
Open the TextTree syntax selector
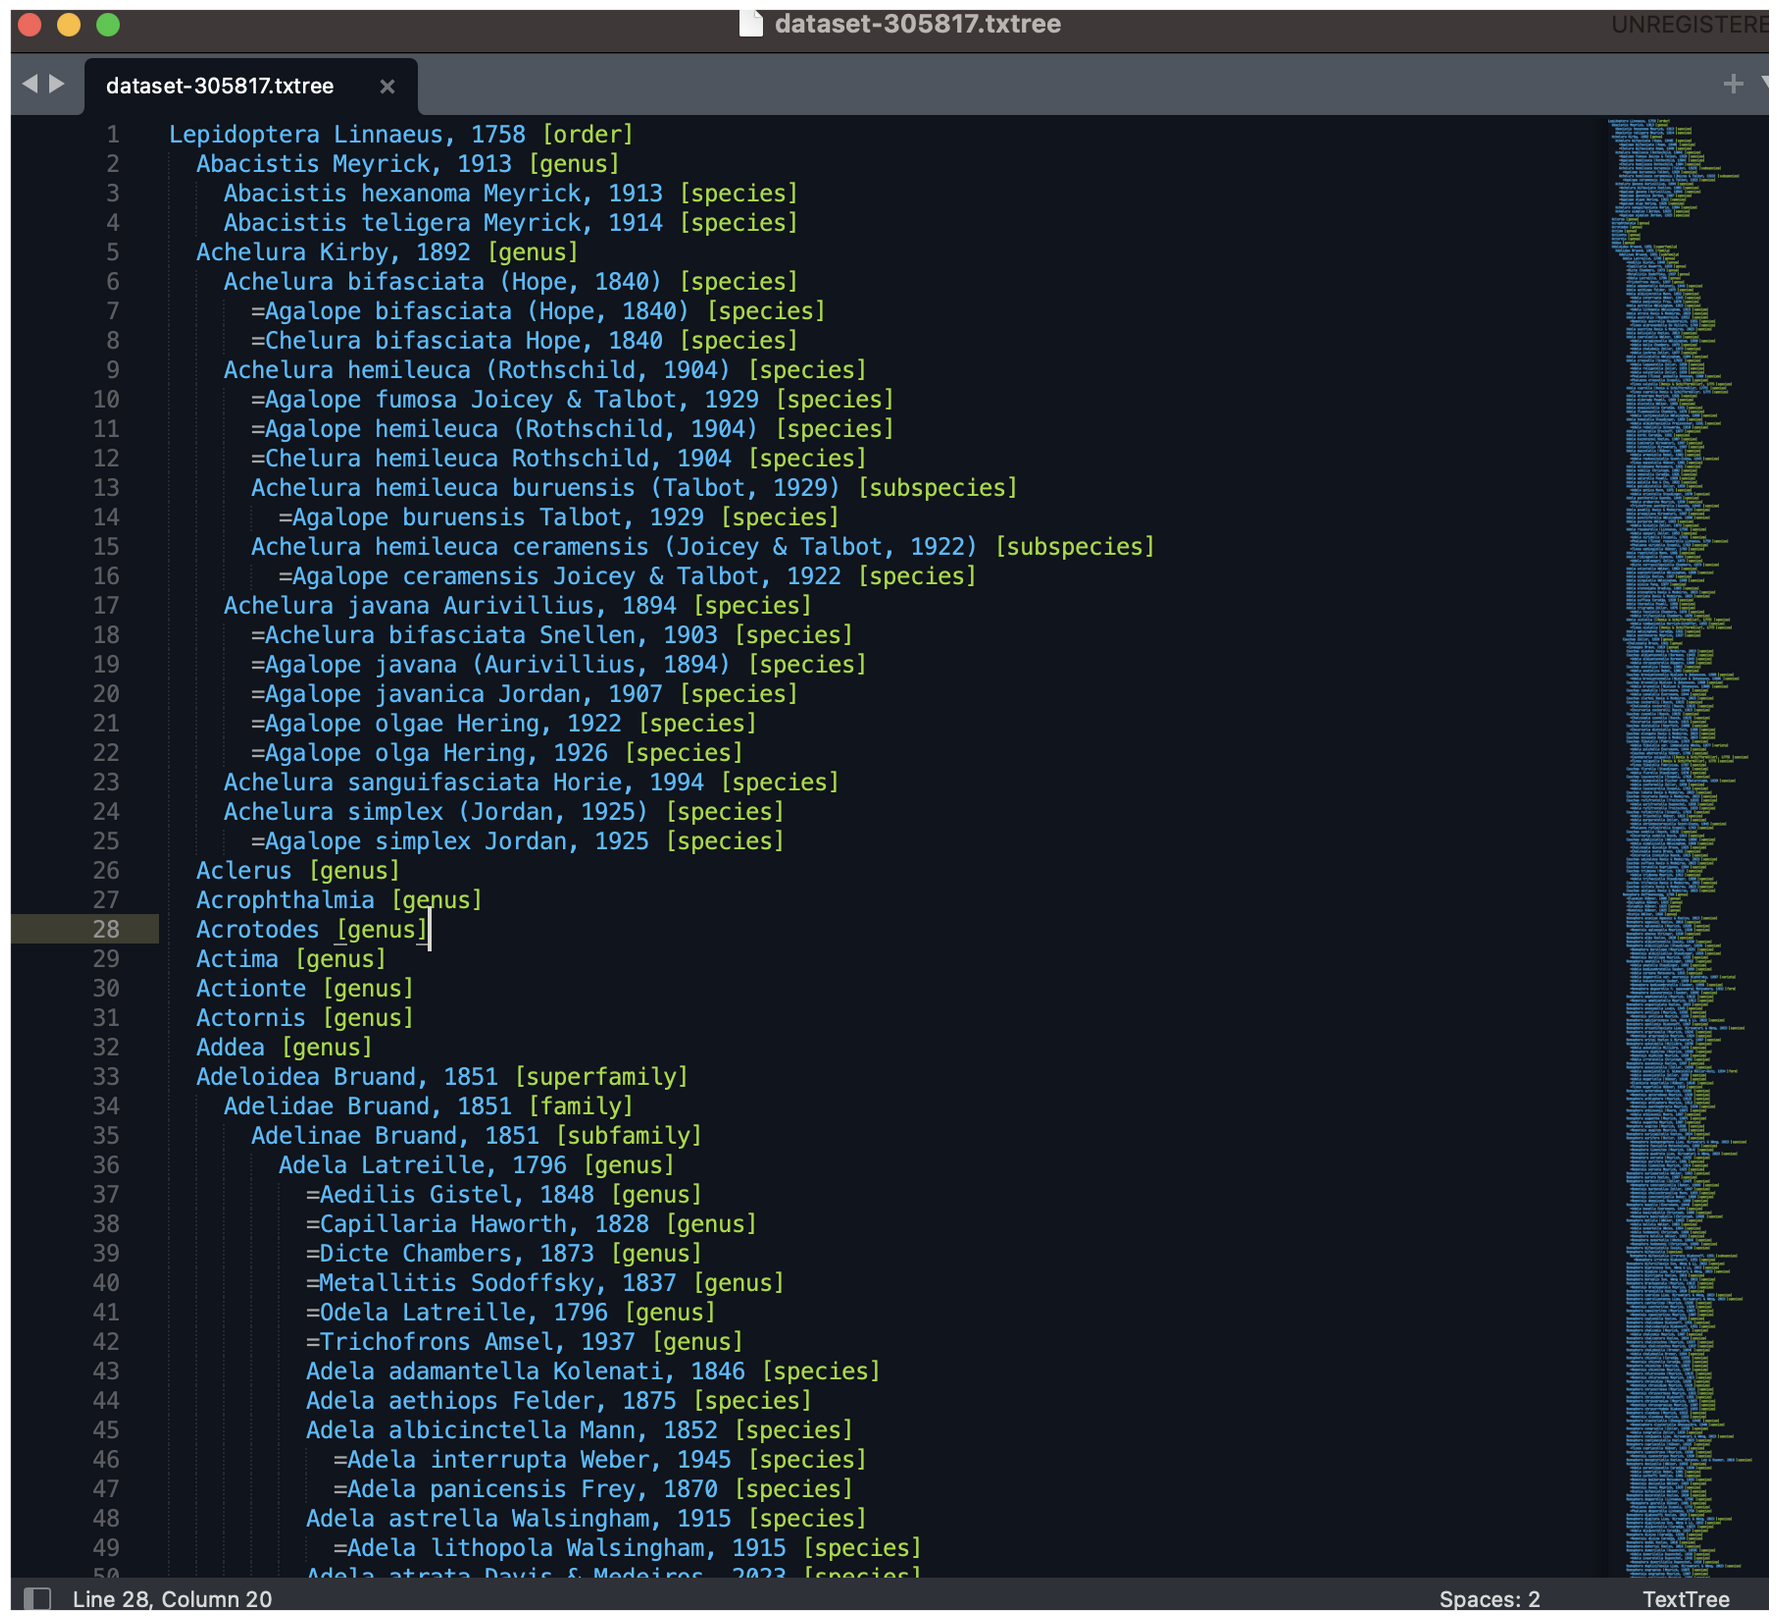[1685, 1599]
